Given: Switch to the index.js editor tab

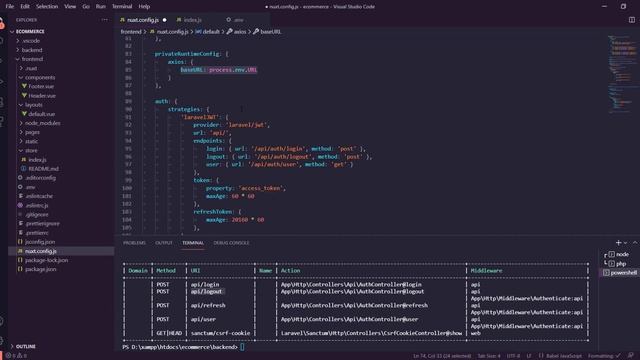Looking at the screenshot, I should click(192, 20).
